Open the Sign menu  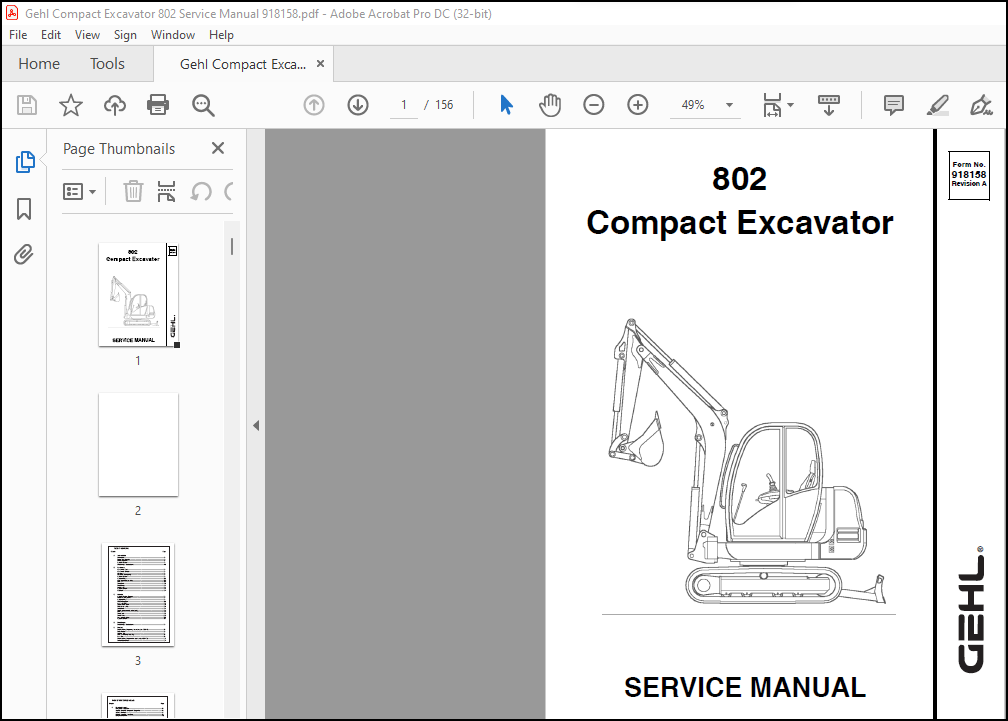pyautogui.click(x=125, y=35)
